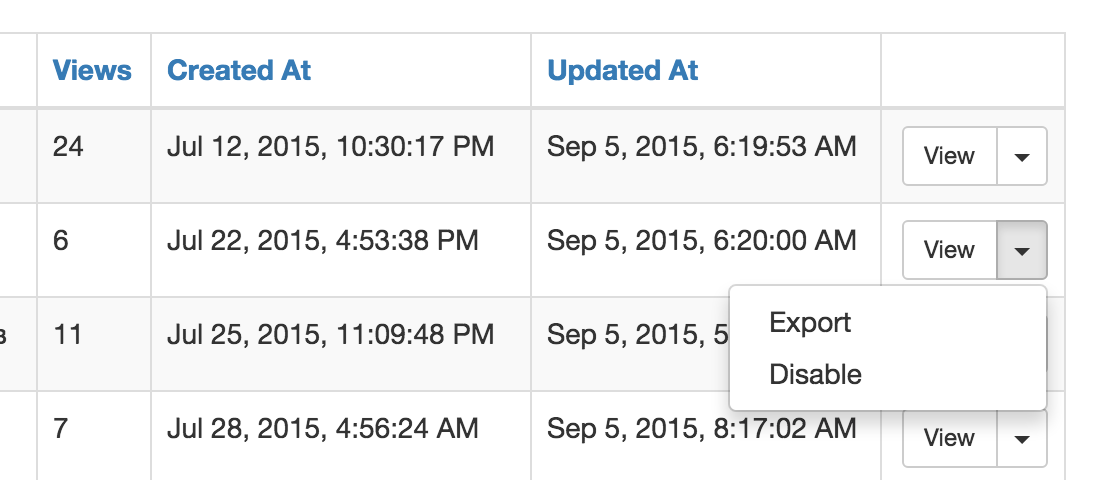
Task: Click the Jul 25, 2015 created date cell
Action: point(341,344)
